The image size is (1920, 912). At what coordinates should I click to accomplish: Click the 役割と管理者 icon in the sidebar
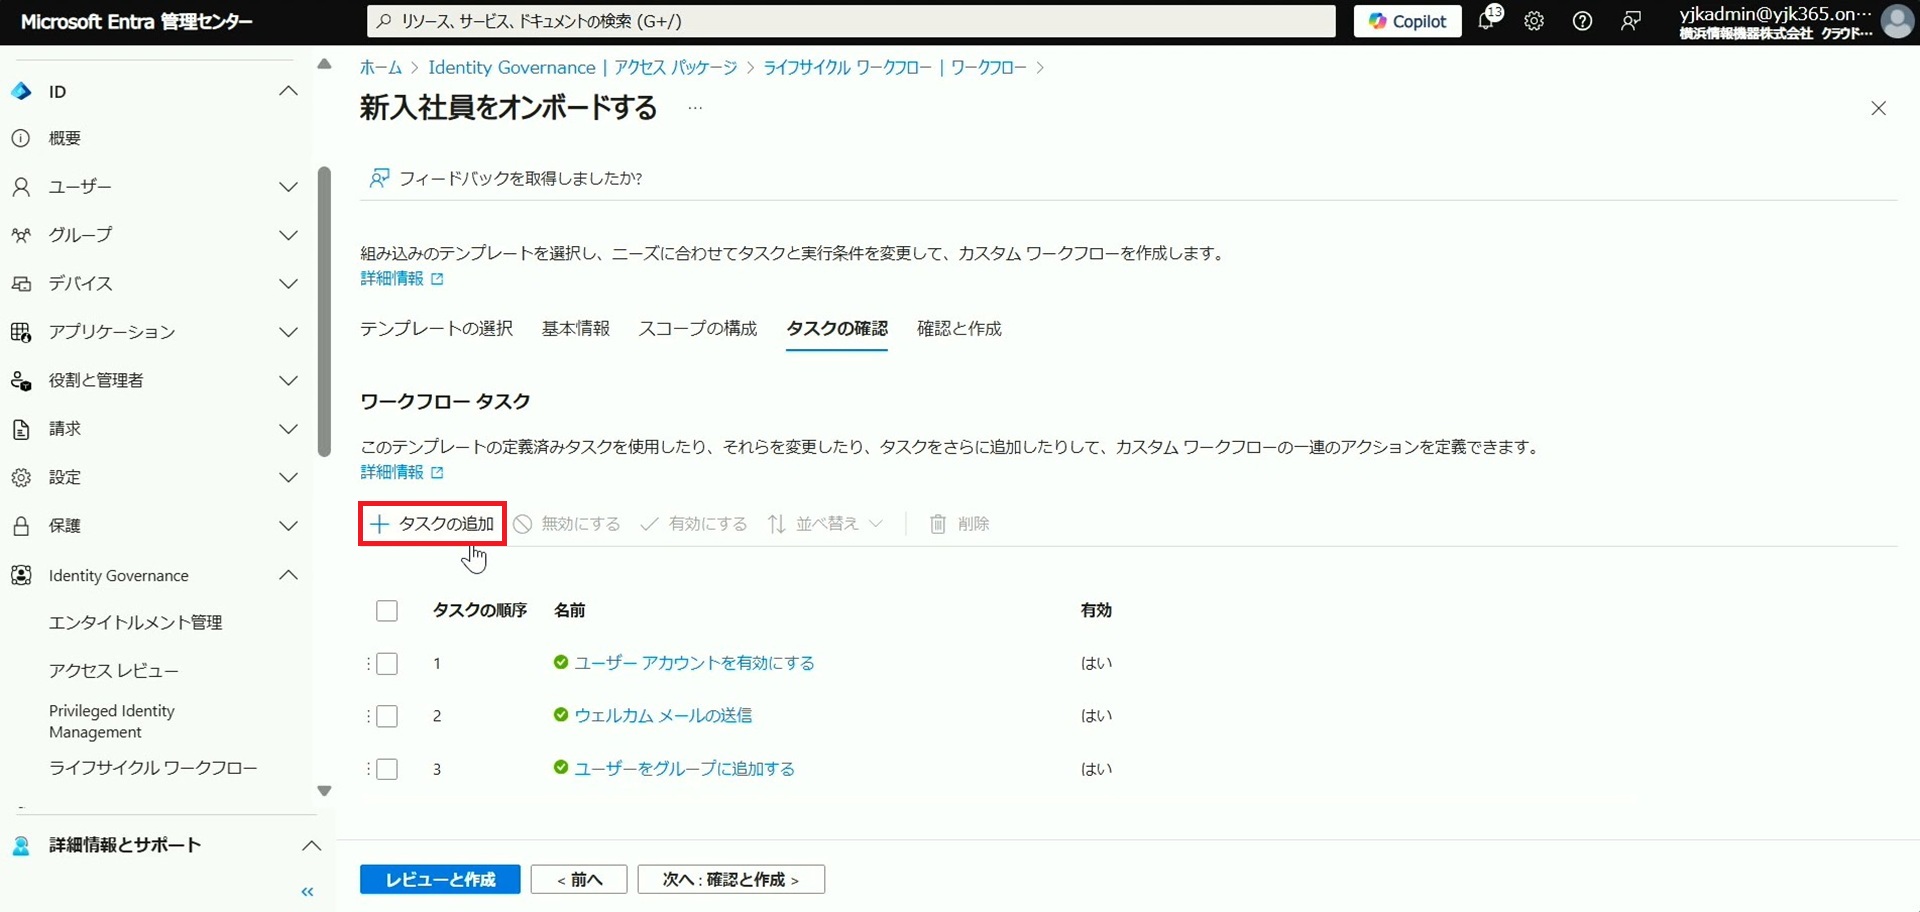[21, 380]
